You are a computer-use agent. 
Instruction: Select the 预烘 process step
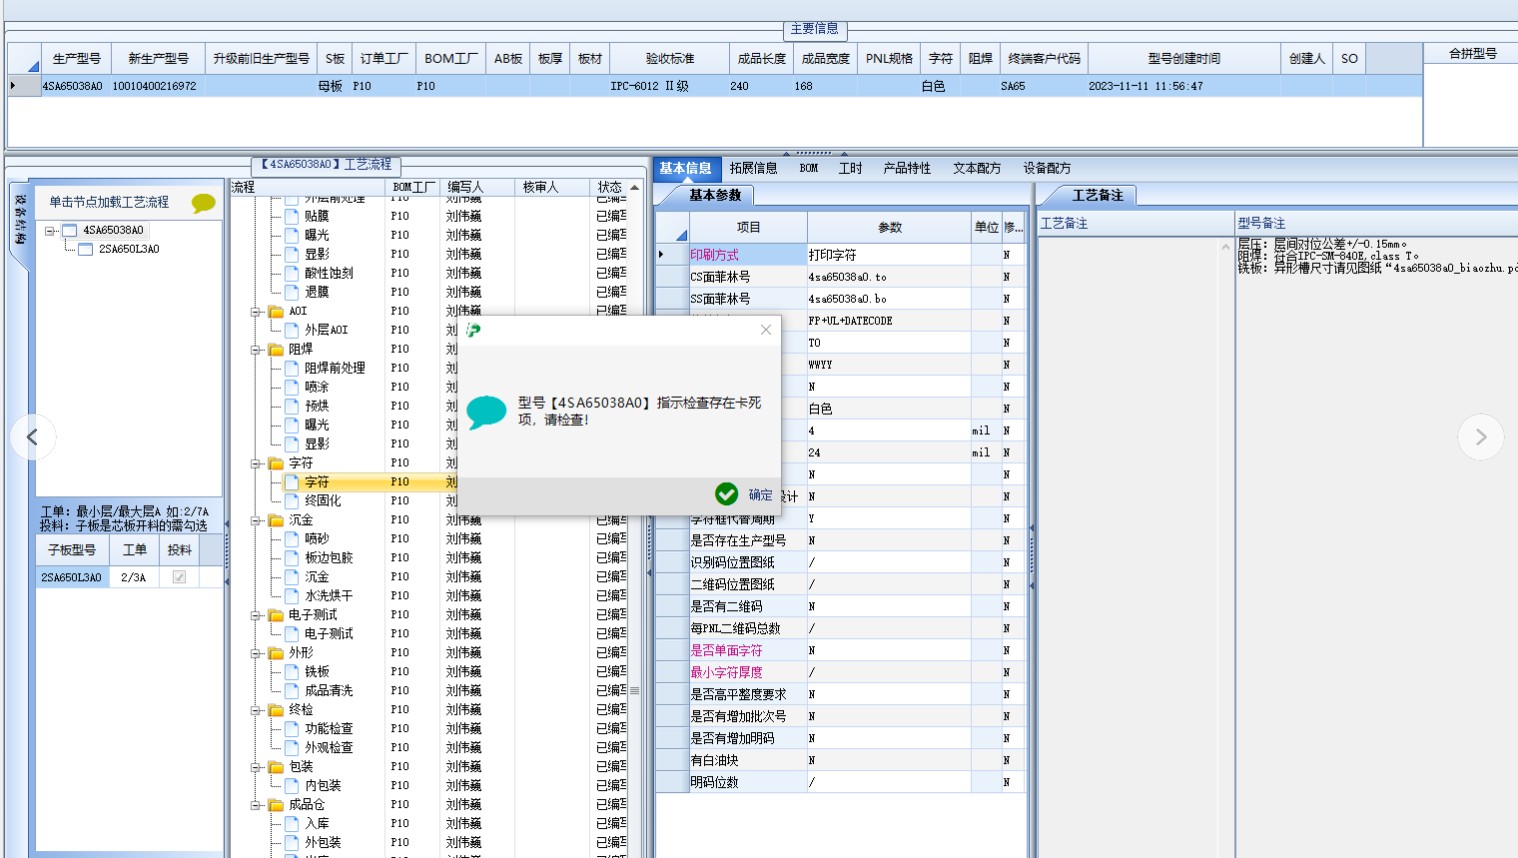pyautogui.click(x=316, y=406)
